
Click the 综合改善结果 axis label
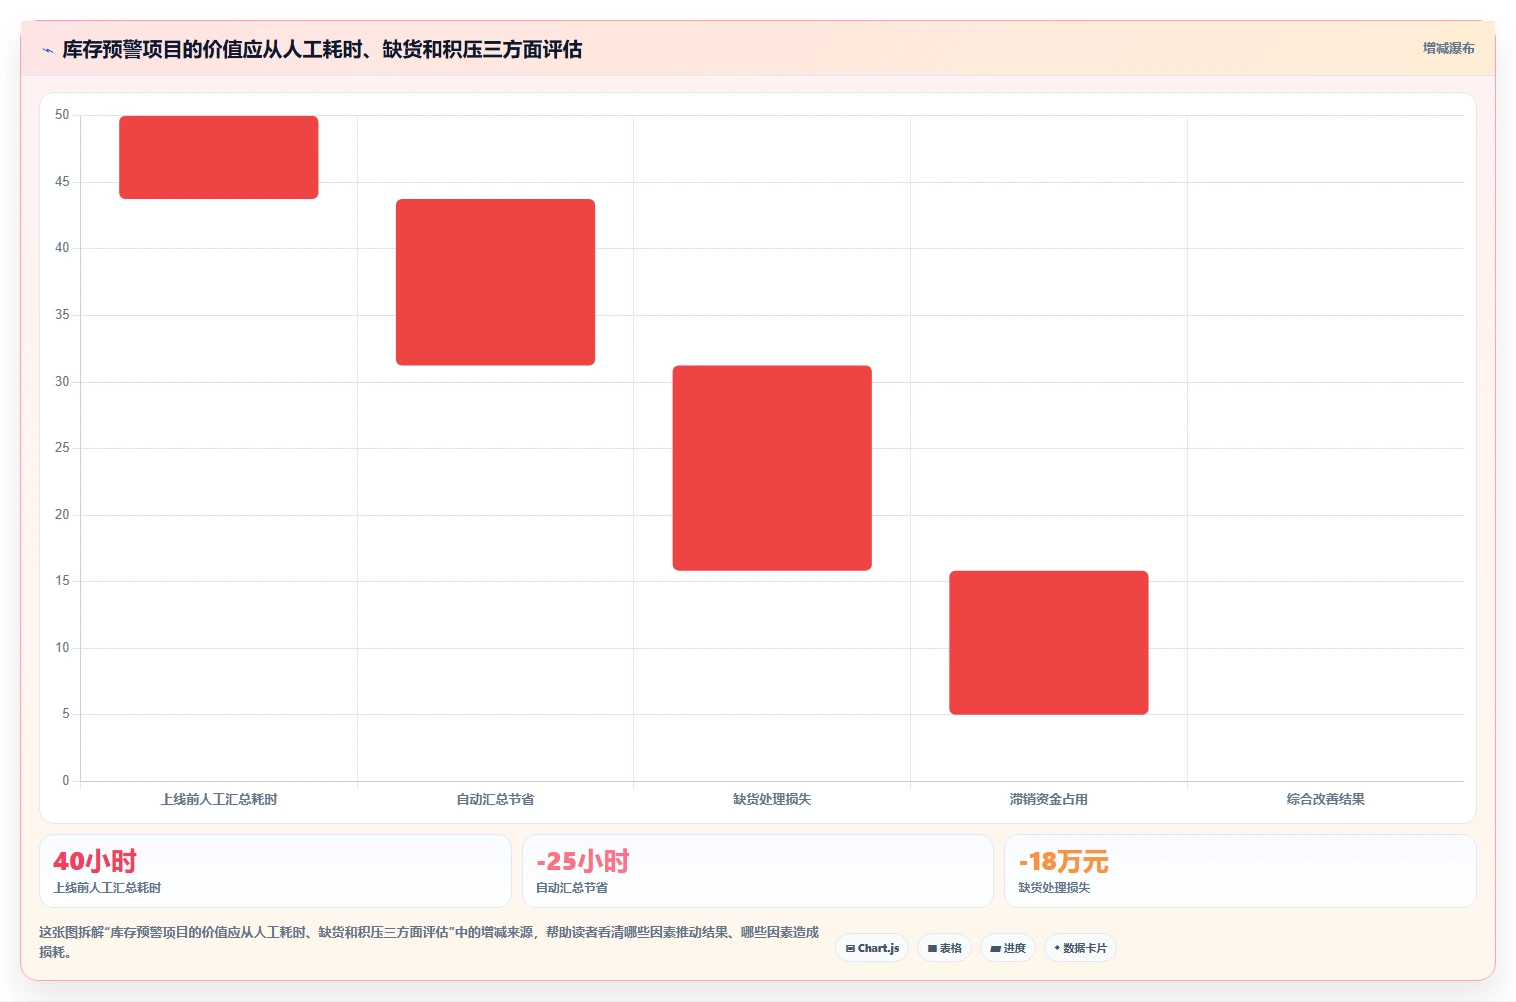pyautogui.click(x=1326, y=799)
